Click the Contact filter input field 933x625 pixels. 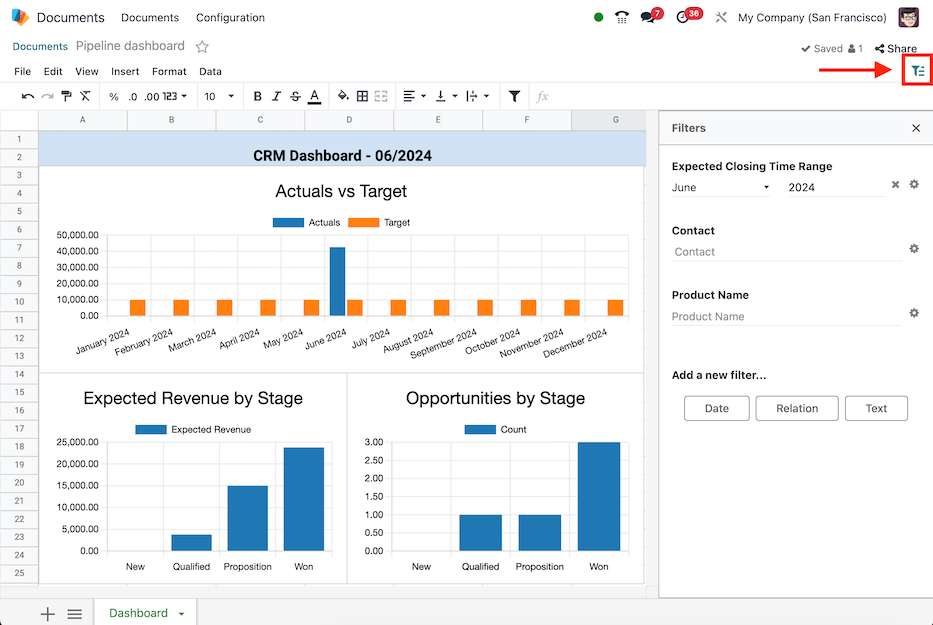click(x=786, y=252)
